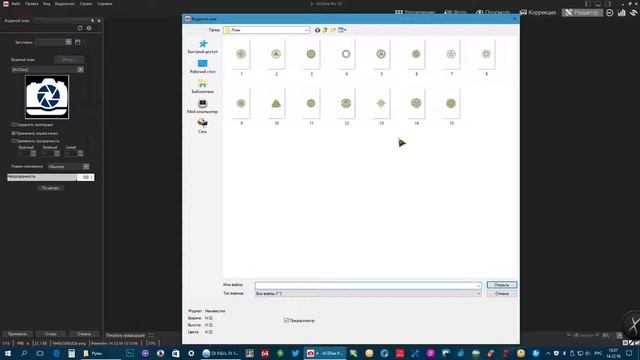Viewport: 640px width, 360px height.
Task: Click the reset icon in watermark panel header
Action: point(80,28)
